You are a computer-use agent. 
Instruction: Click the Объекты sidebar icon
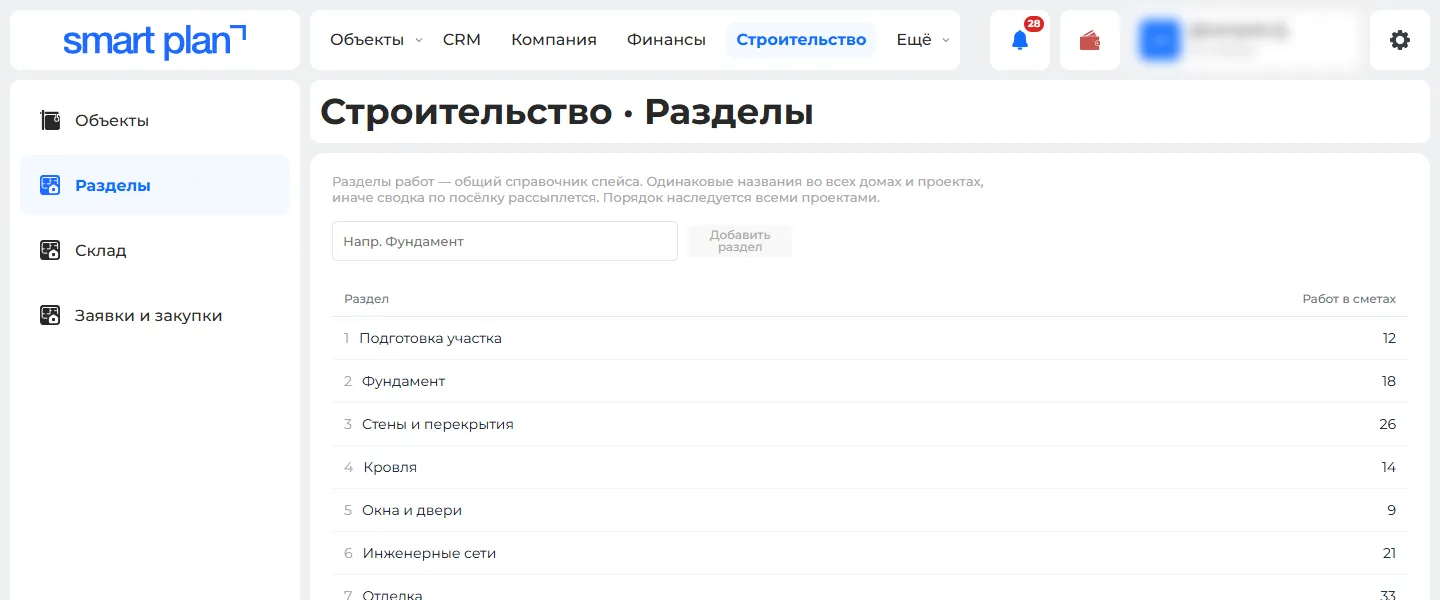pyautogui.click(x=50, y=121)
